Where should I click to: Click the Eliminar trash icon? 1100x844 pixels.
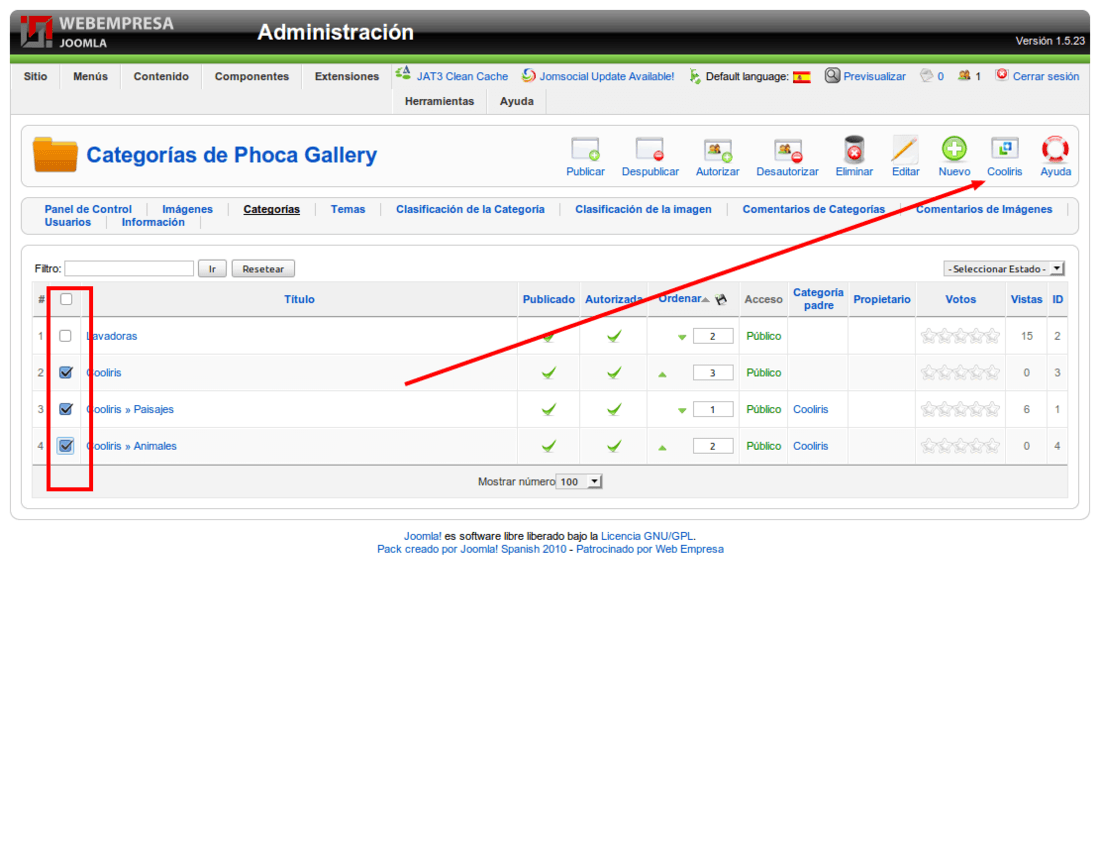click(x=854, y=149)
